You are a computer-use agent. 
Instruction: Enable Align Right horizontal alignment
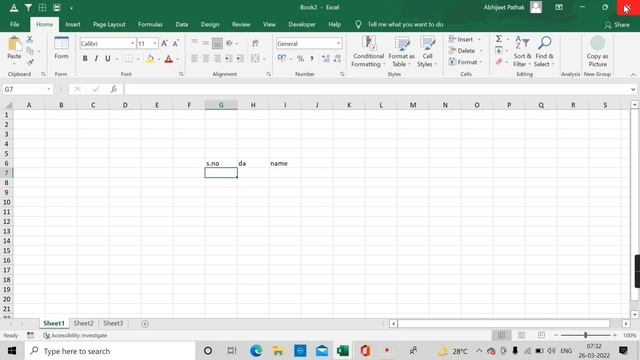click(217, 59)
